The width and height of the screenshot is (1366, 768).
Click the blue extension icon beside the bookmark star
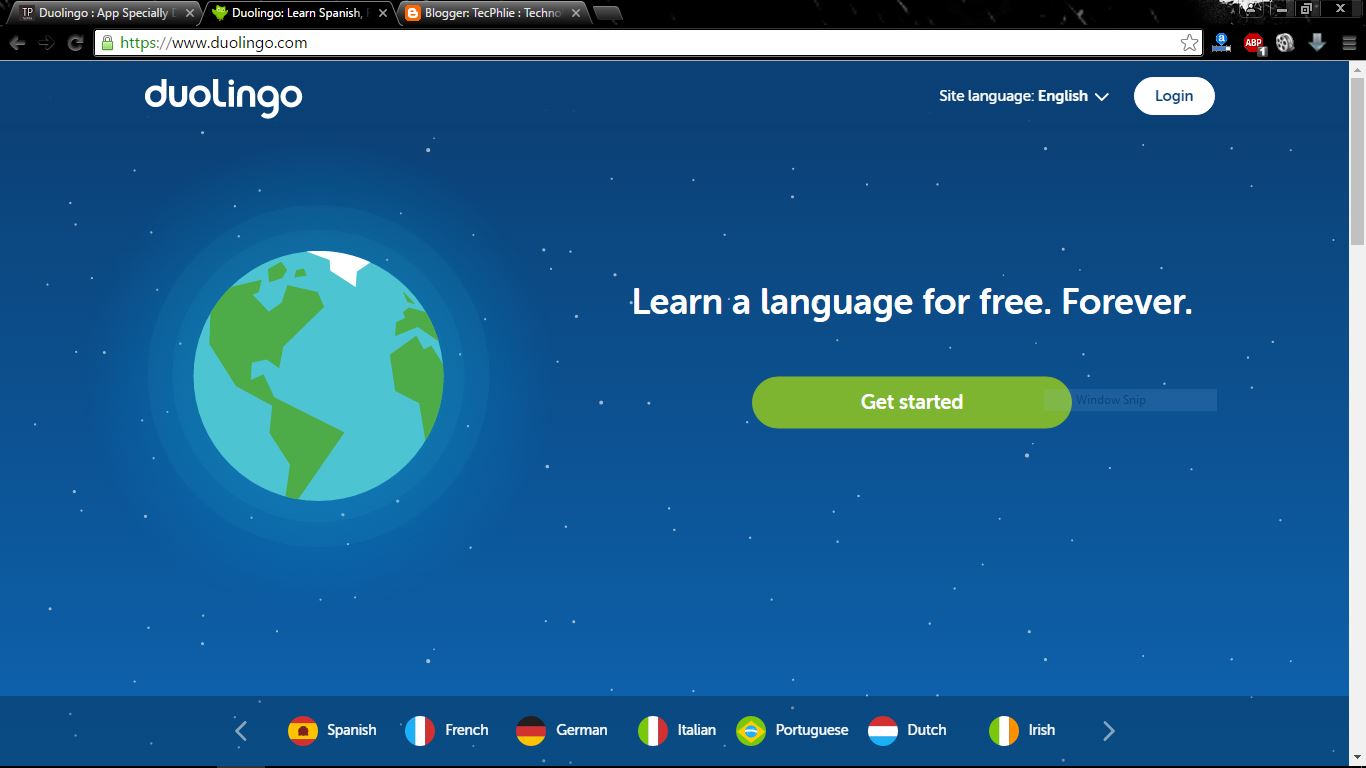pos(1221,42)
